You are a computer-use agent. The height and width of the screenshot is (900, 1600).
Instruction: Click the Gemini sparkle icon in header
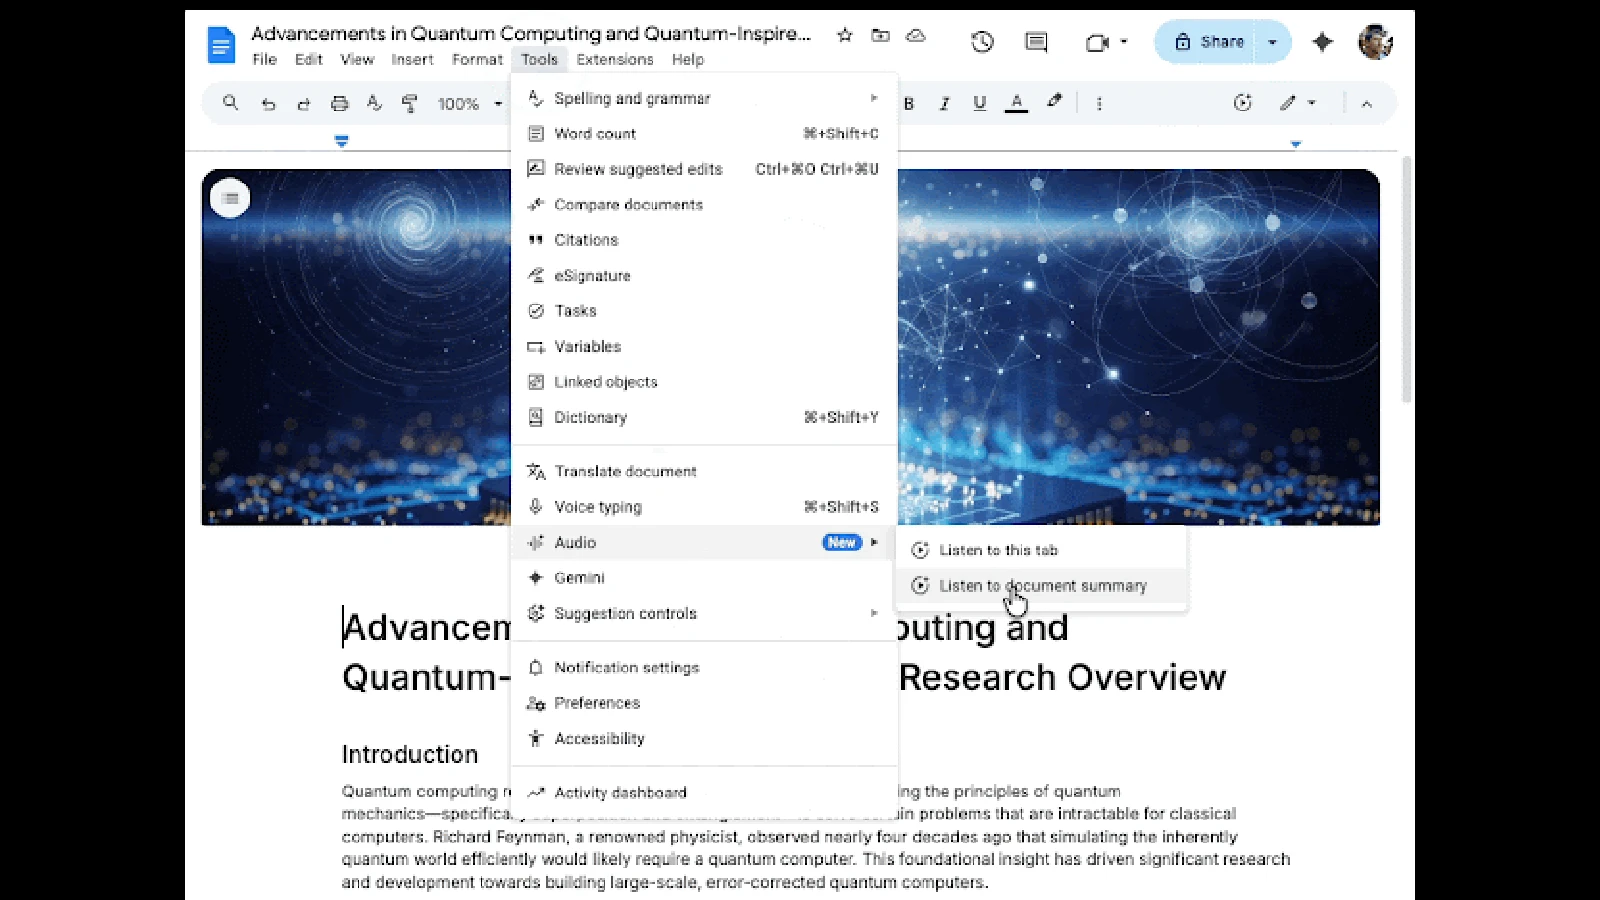point(1322,42)
